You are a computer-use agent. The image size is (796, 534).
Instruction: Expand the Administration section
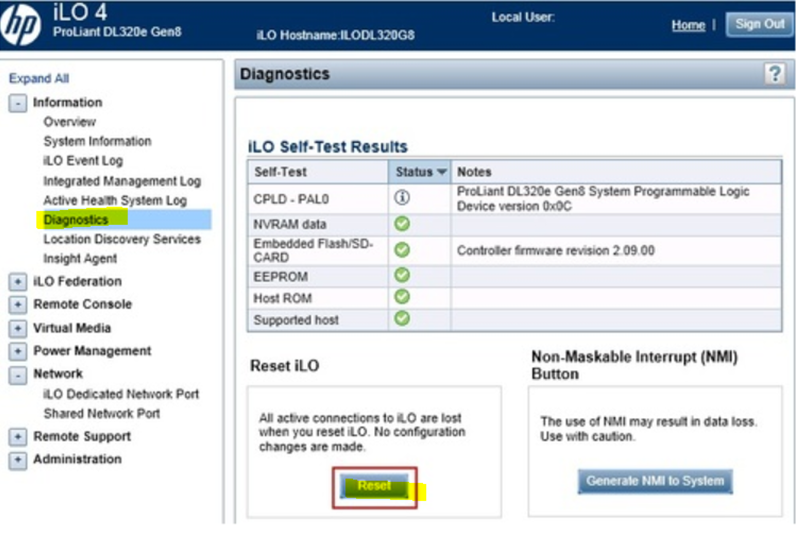(x=18, y=460)
